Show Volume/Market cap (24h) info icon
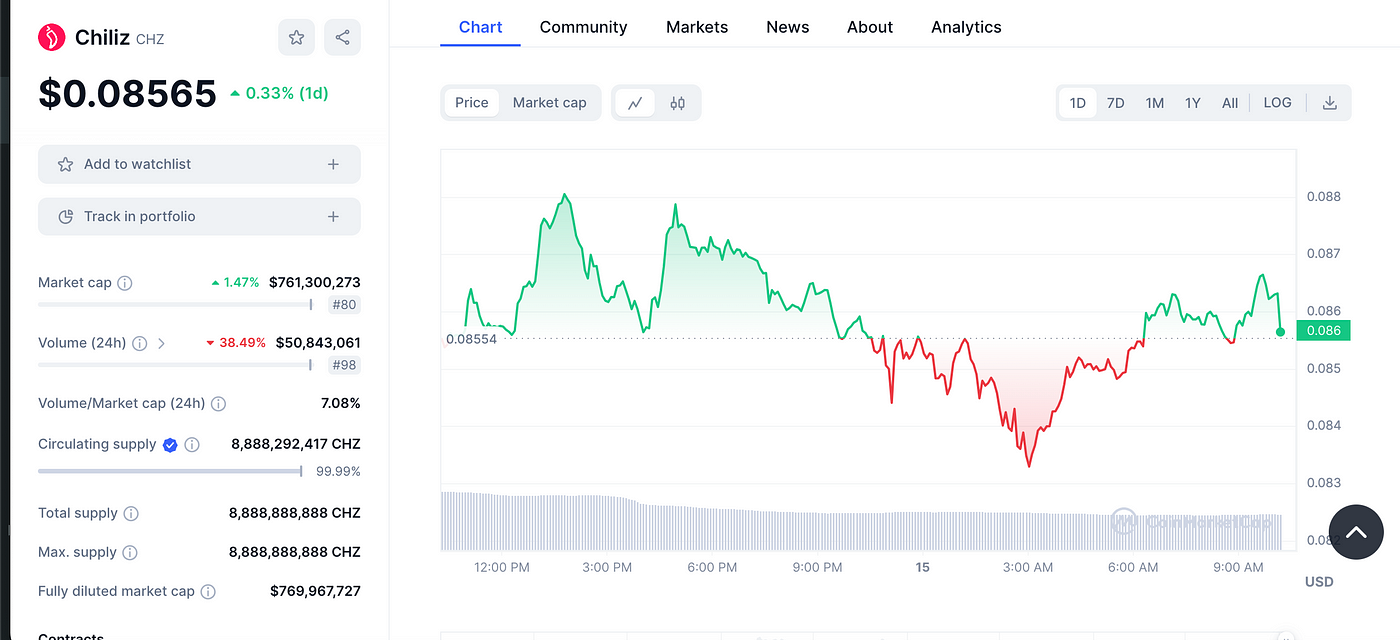 [218, 404]
